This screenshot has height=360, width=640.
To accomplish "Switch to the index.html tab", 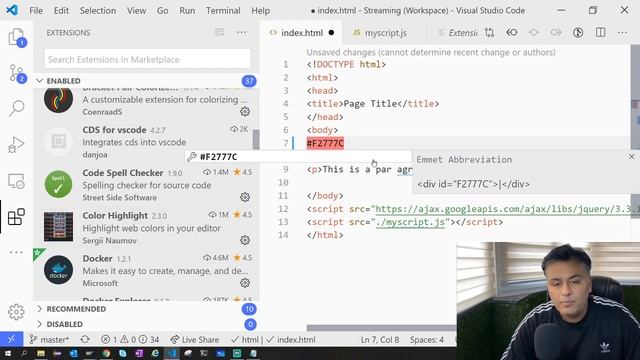I will coord(301,33).
